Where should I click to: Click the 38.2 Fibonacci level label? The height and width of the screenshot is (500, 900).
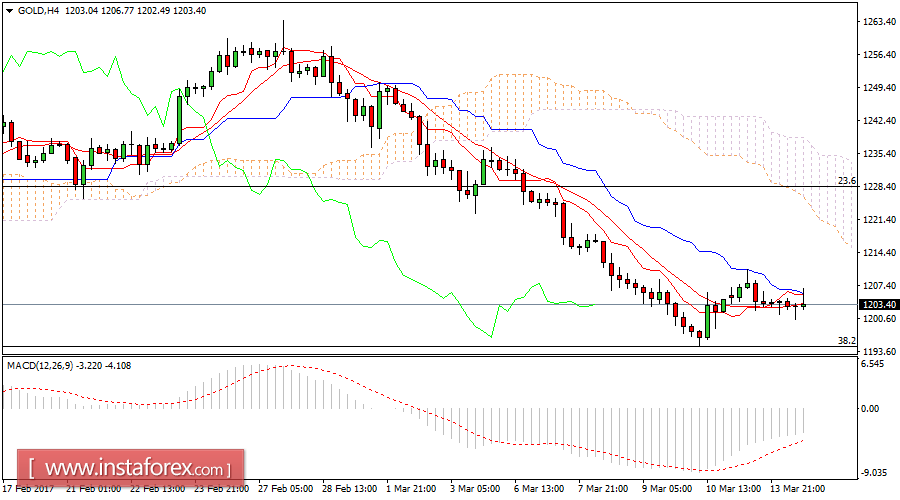[x=847, y=340]
